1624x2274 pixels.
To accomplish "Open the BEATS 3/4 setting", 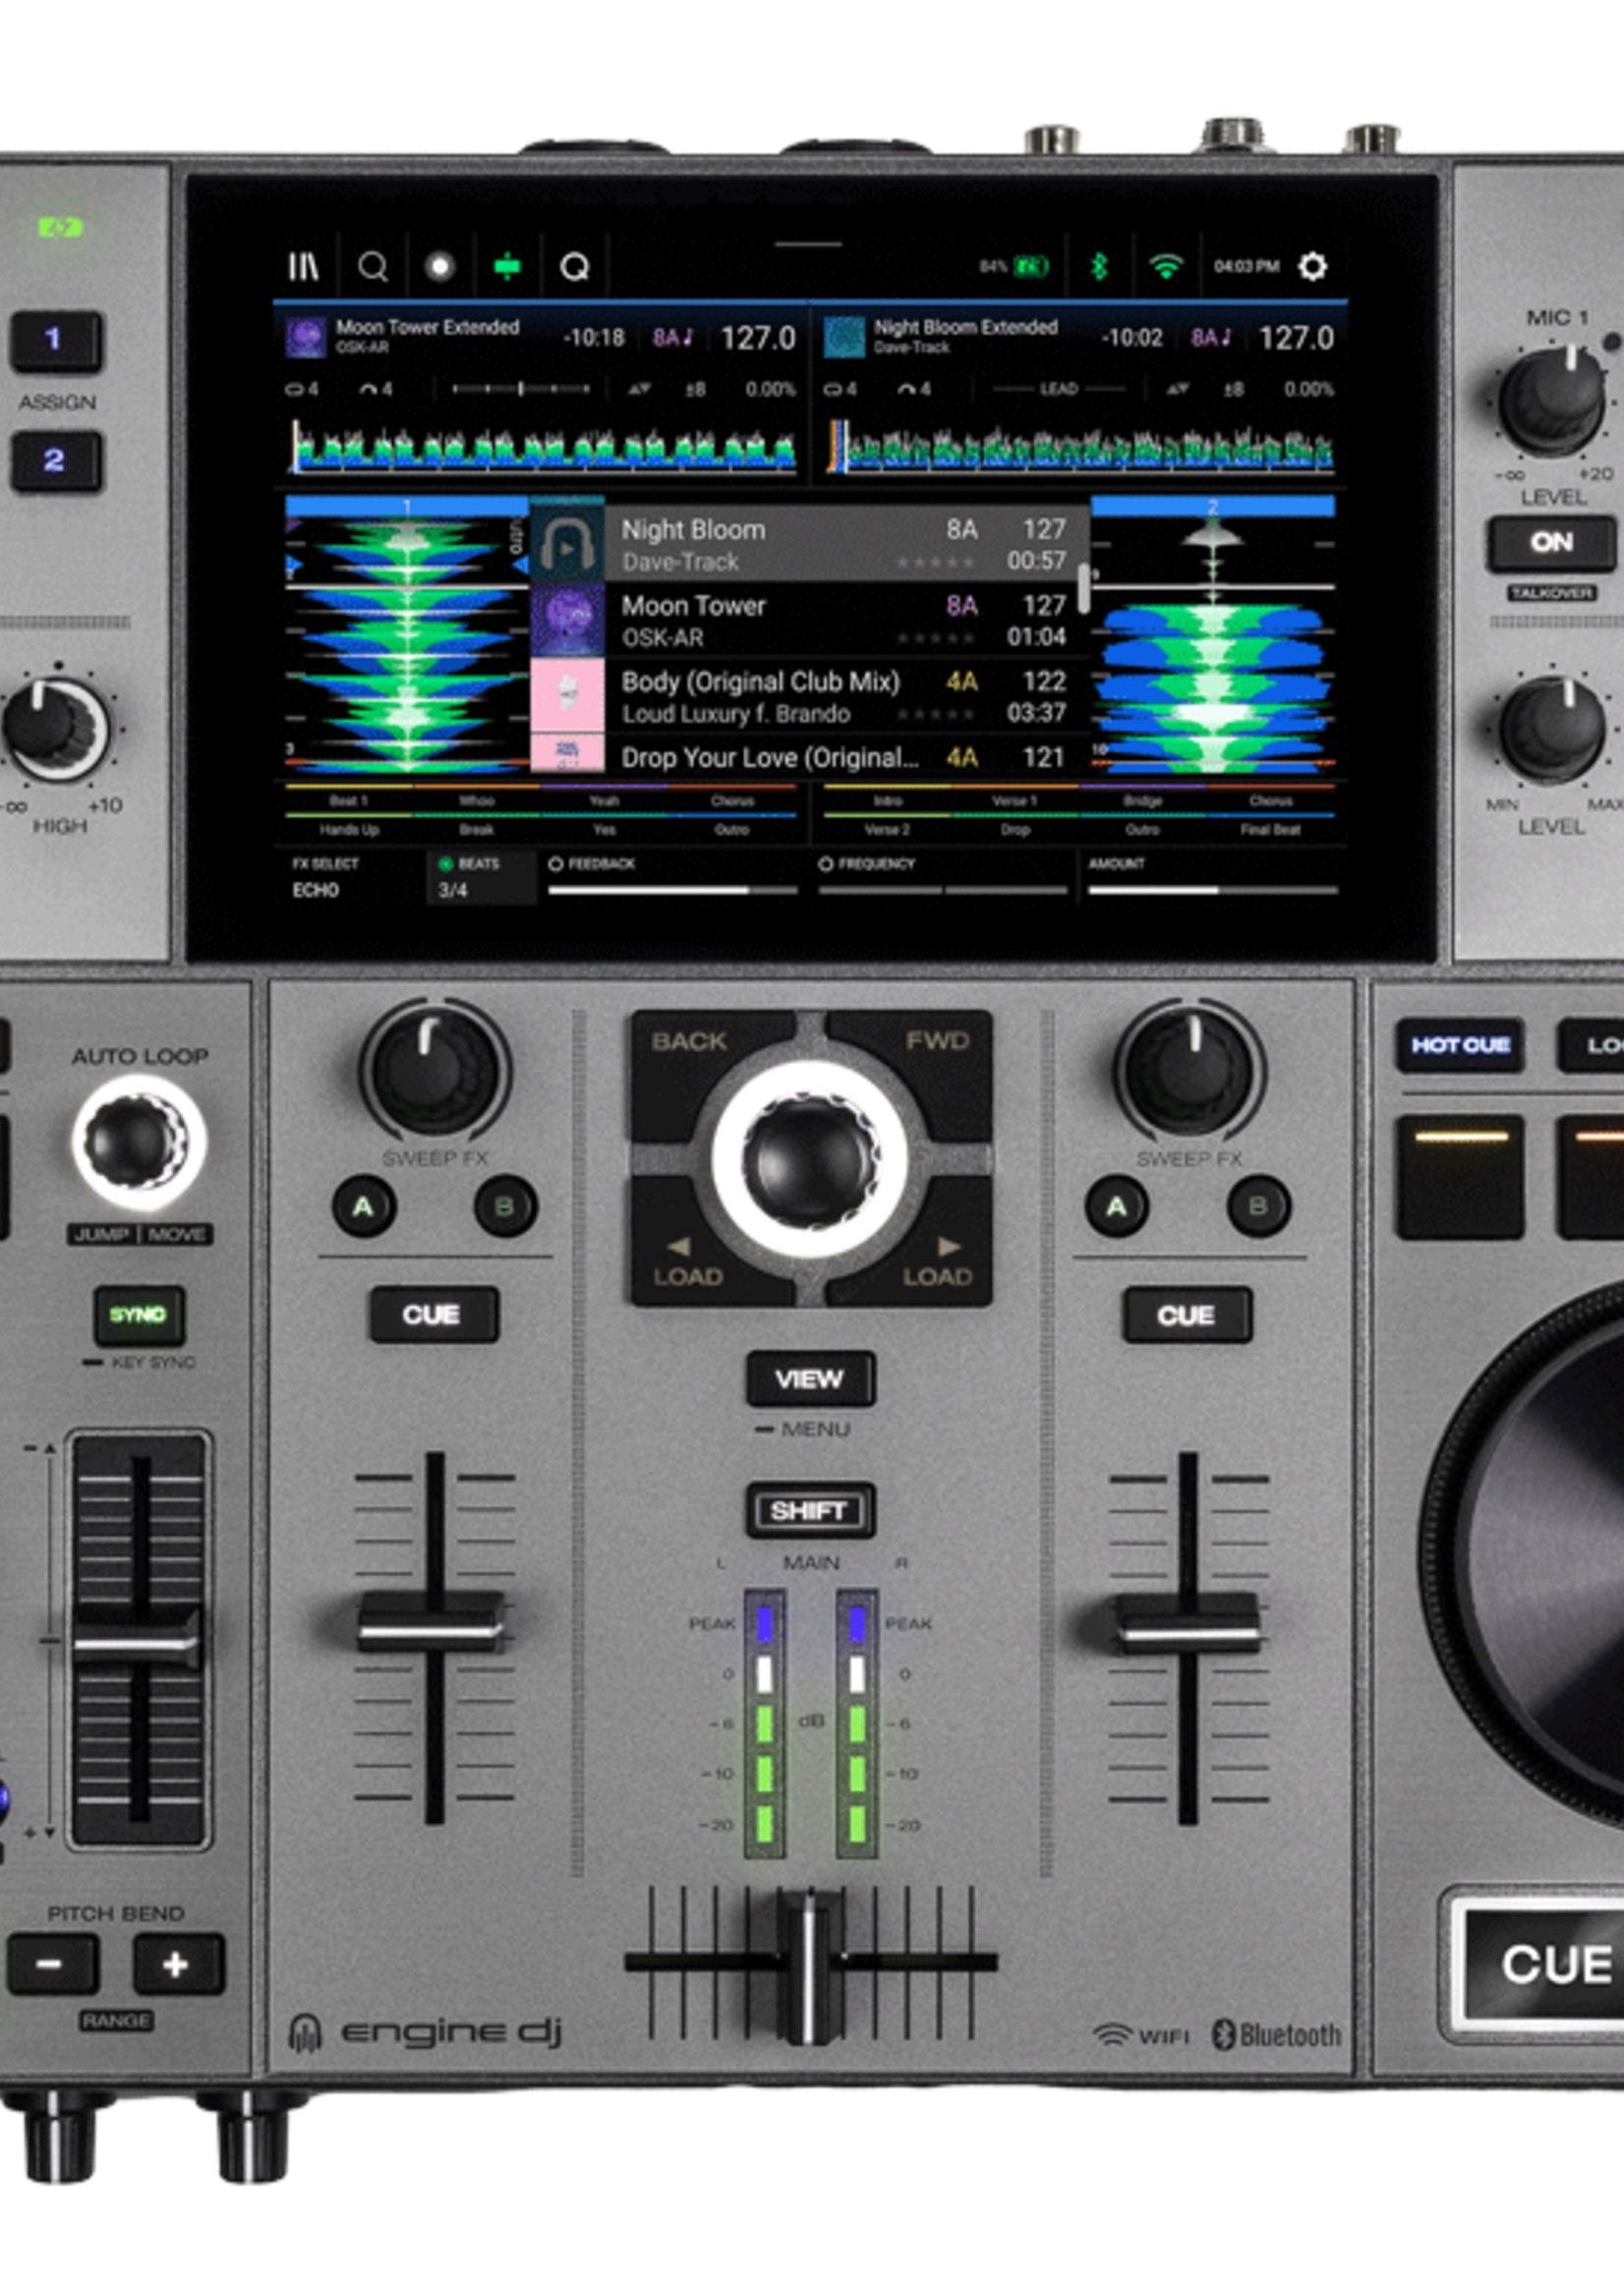I will pos(482,876).
